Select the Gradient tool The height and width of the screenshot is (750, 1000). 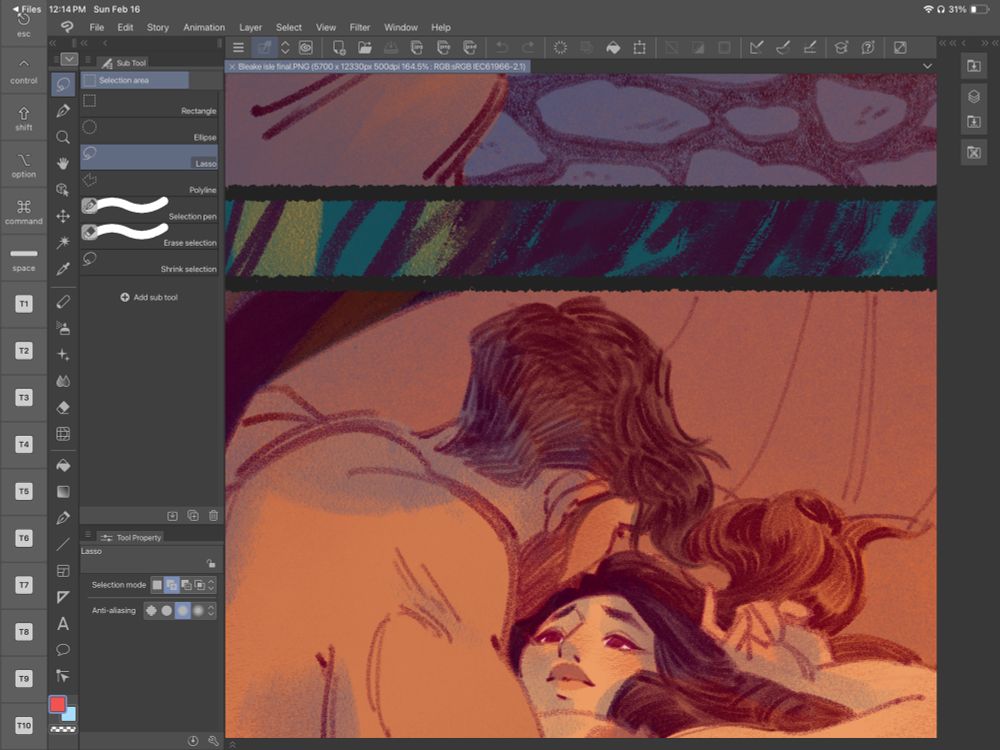pos(62,492)
